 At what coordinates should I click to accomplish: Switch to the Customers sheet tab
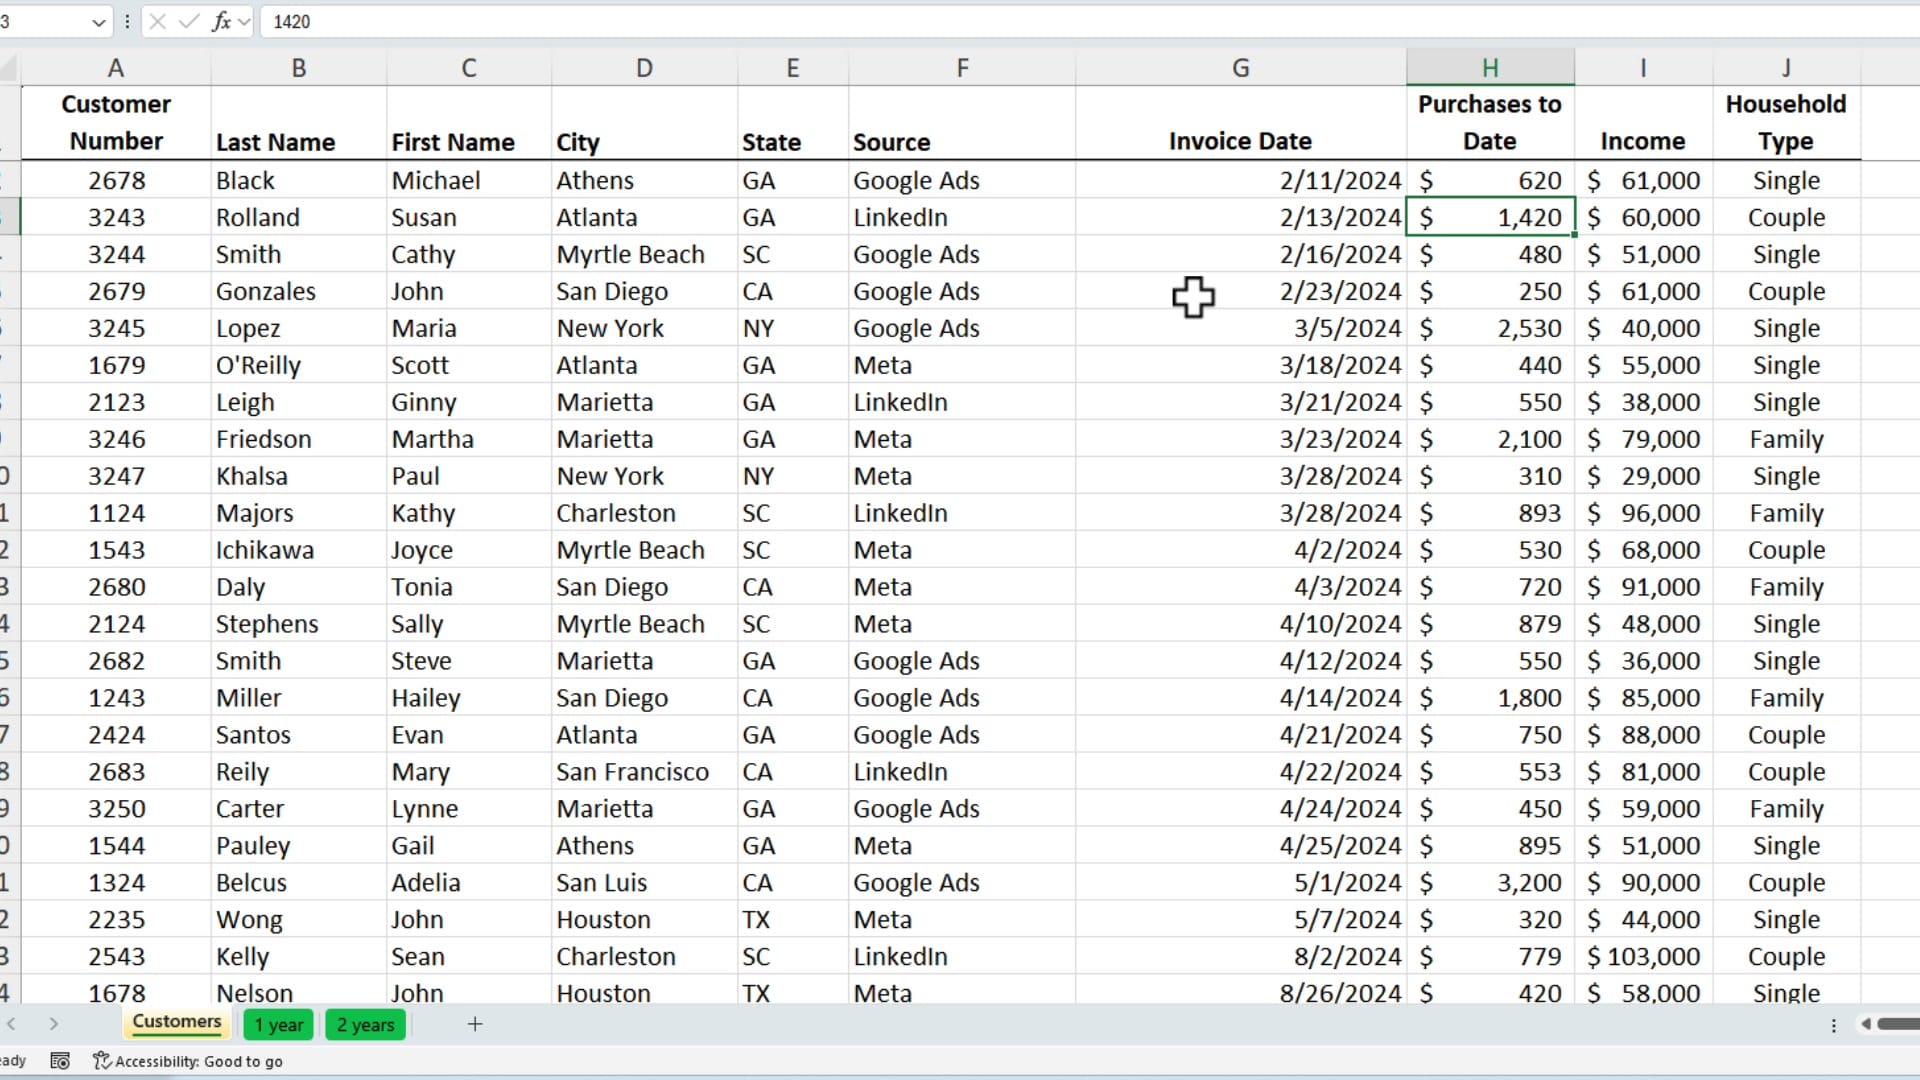176,1023
